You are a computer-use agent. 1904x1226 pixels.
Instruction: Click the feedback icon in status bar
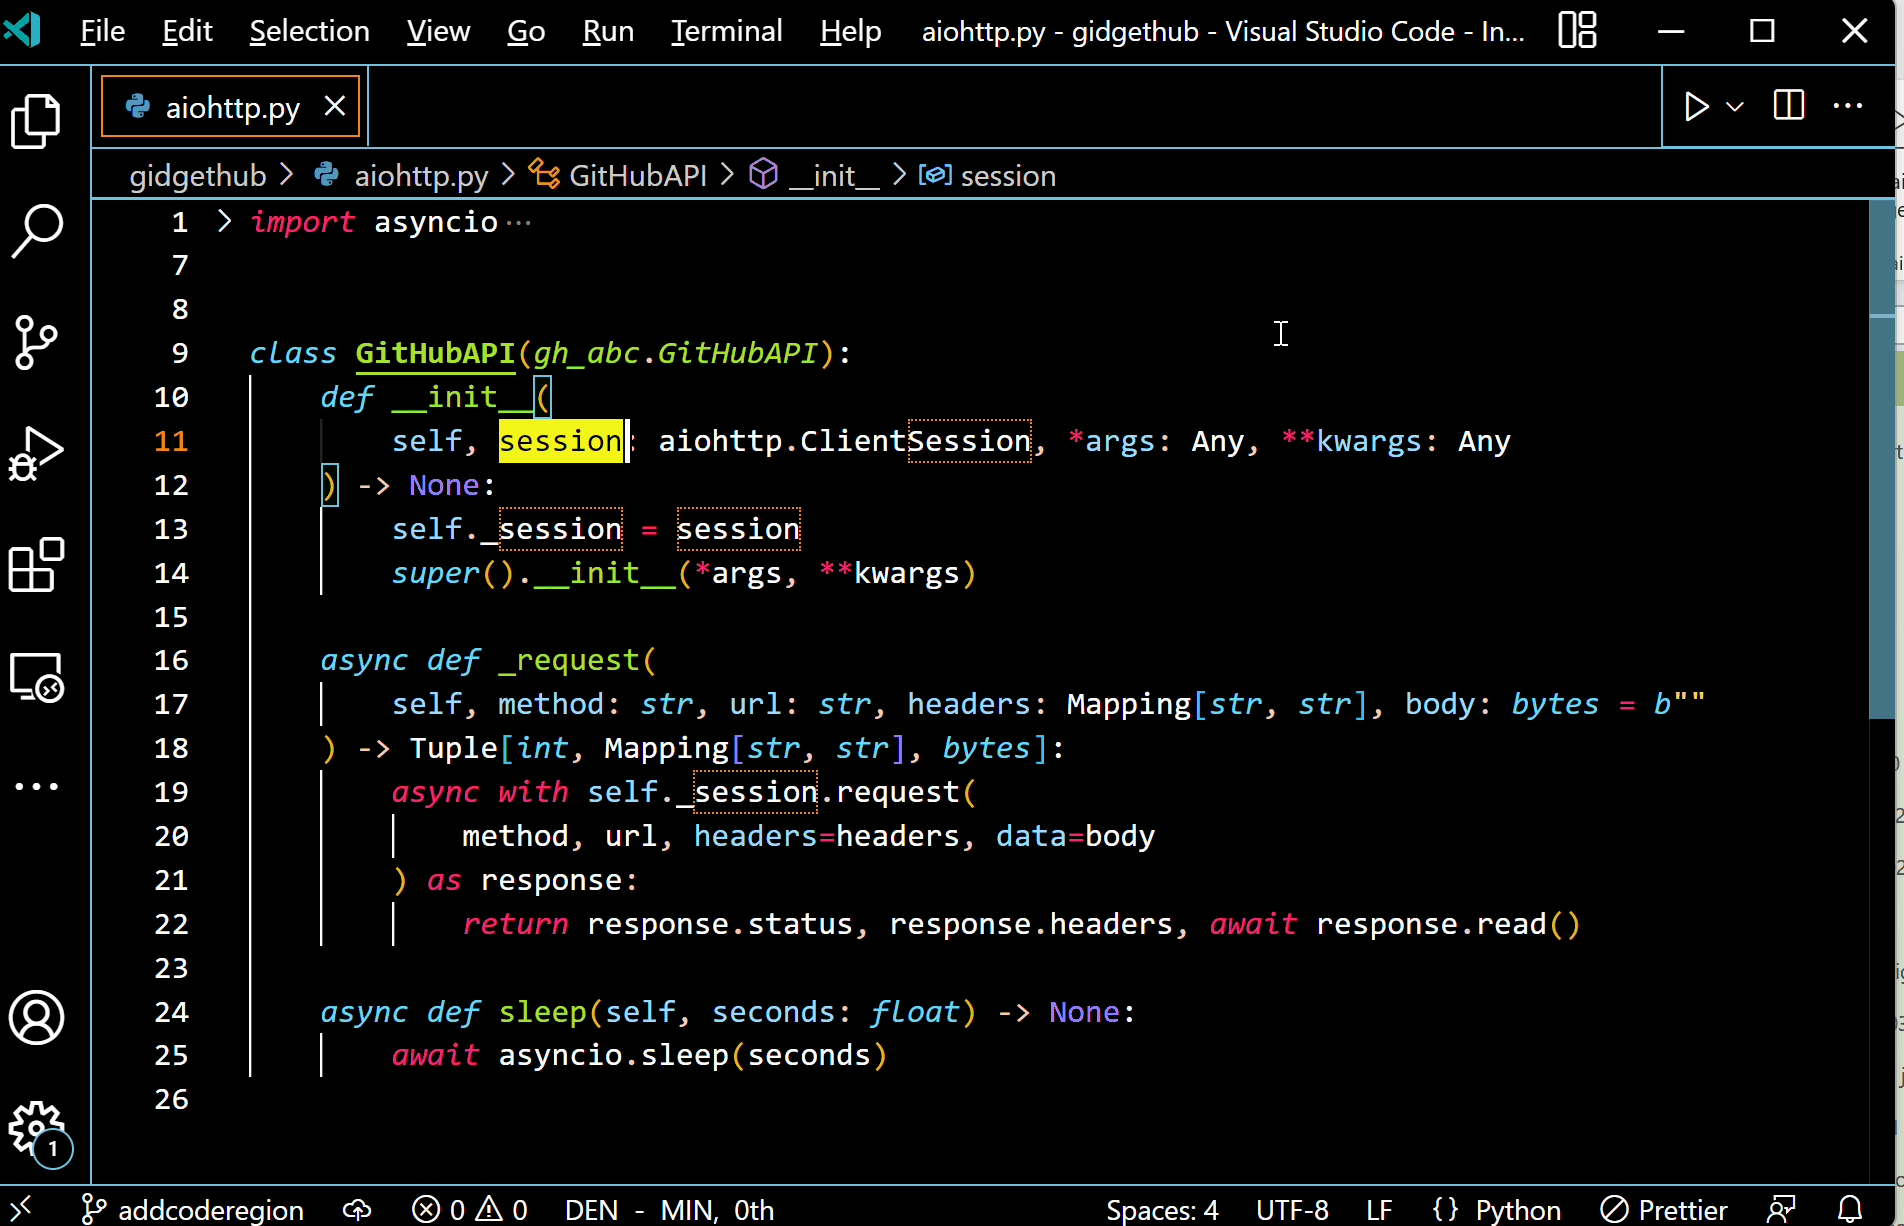coord(1781,1210)
